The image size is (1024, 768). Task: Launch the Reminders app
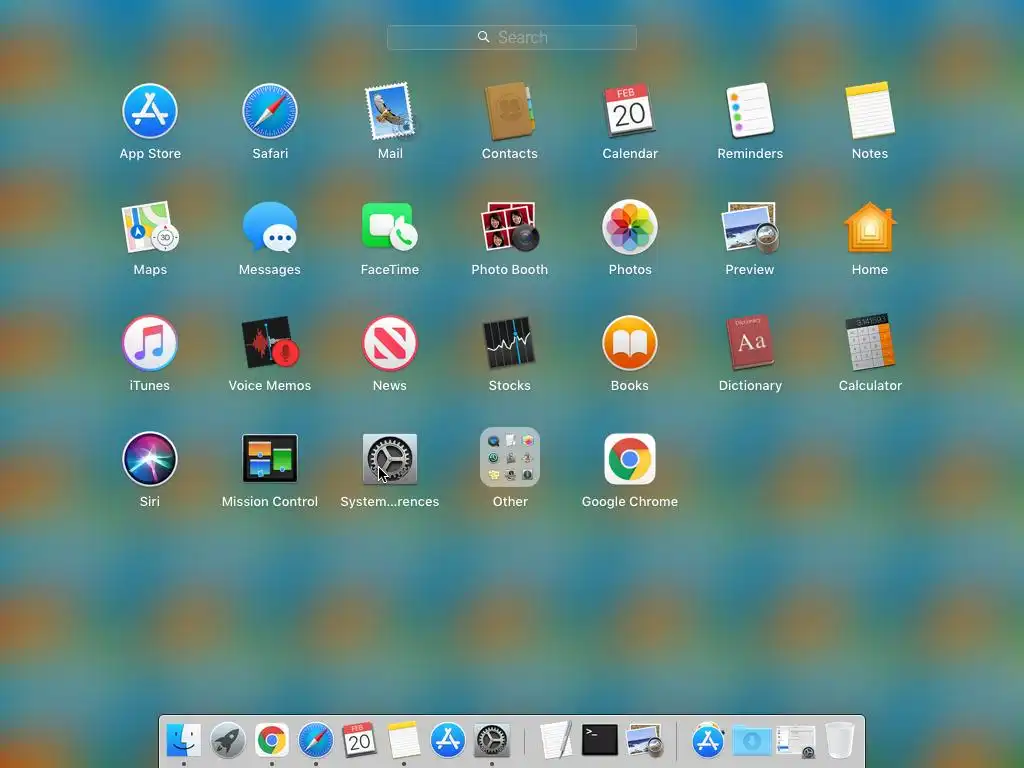[750, 111]
